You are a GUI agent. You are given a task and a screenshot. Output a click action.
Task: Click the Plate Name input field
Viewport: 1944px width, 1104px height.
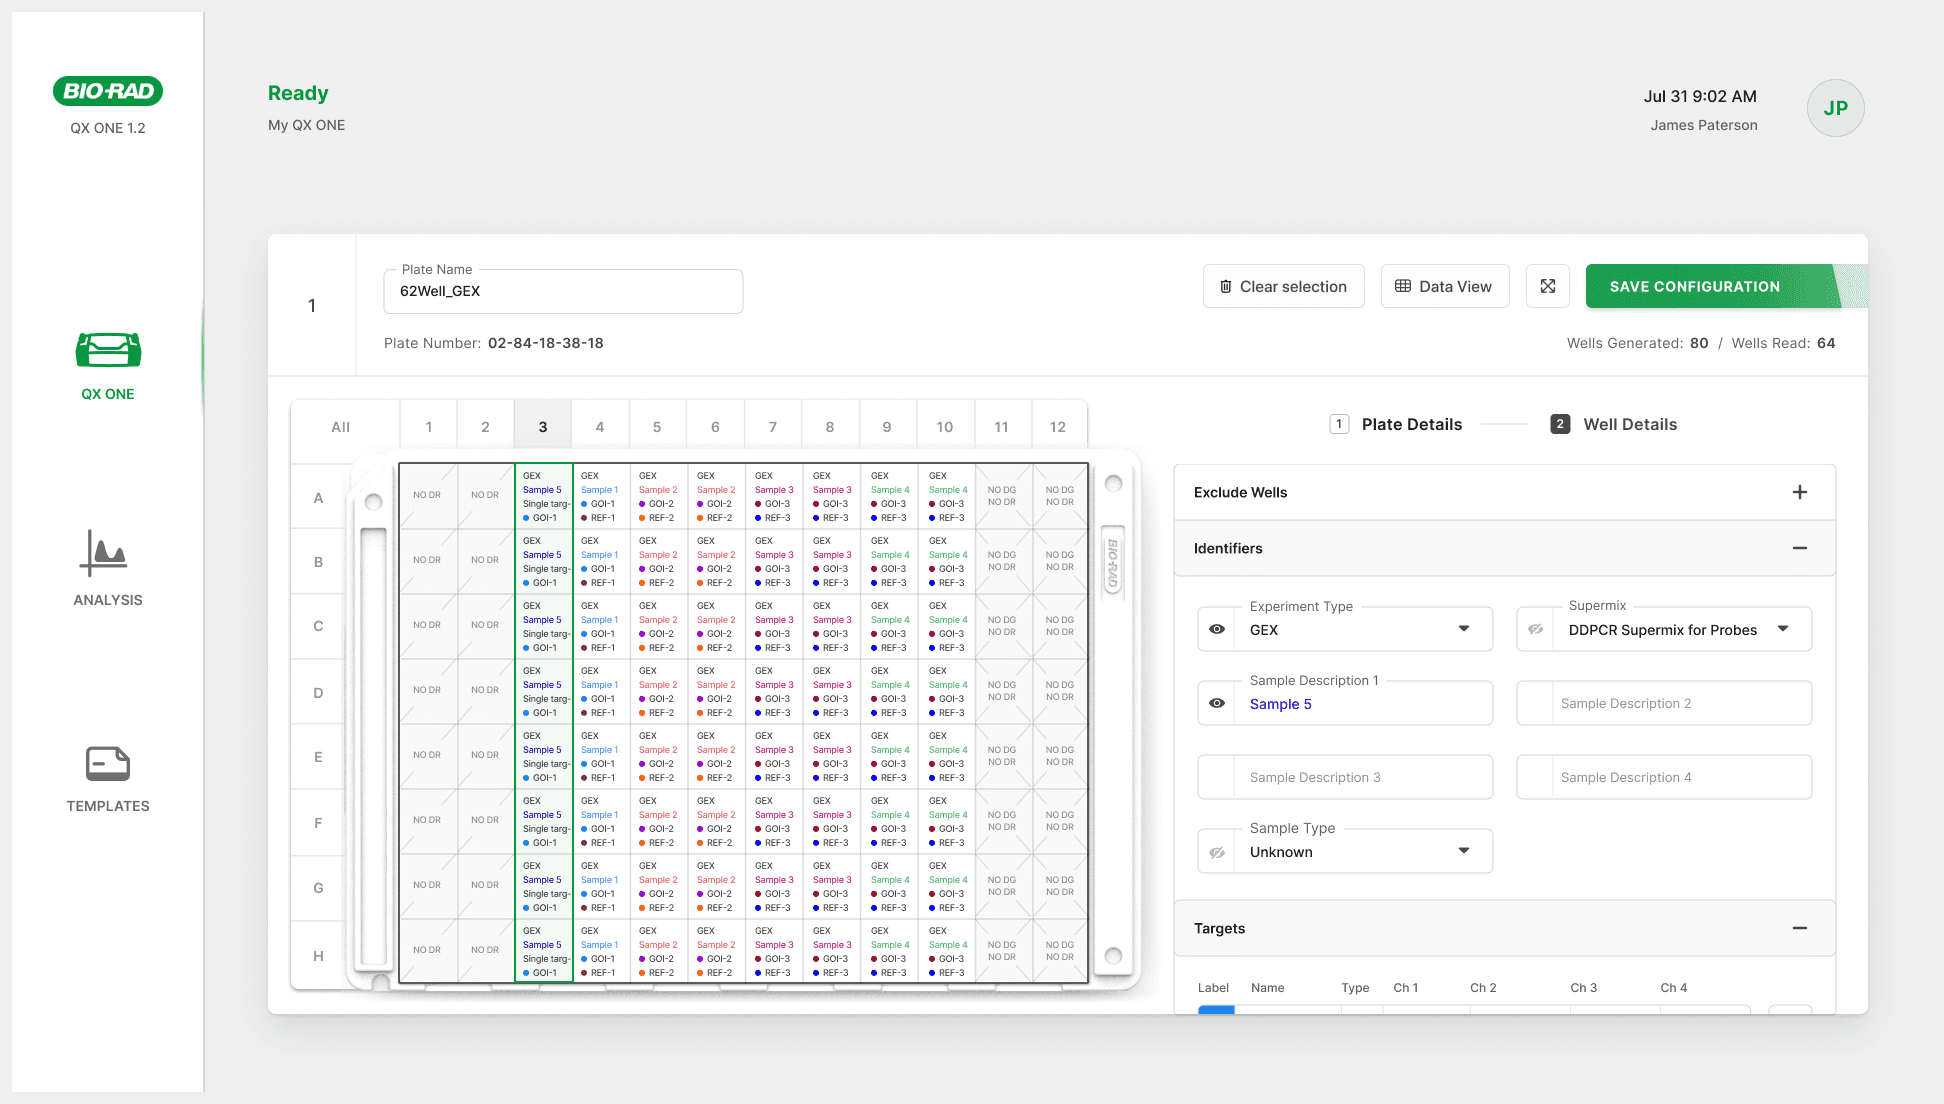(x=562, y=291)
